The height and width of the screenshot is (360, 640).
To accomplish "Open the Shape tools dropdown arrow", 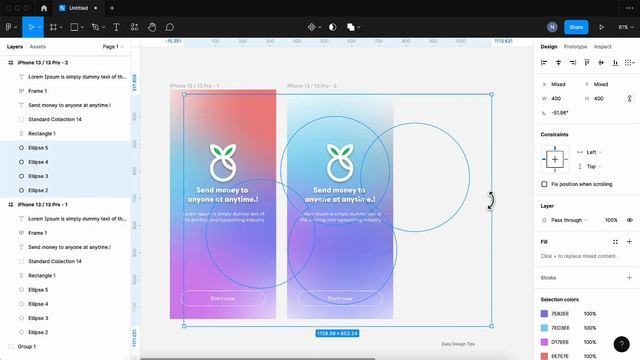I will coord(82,27).
